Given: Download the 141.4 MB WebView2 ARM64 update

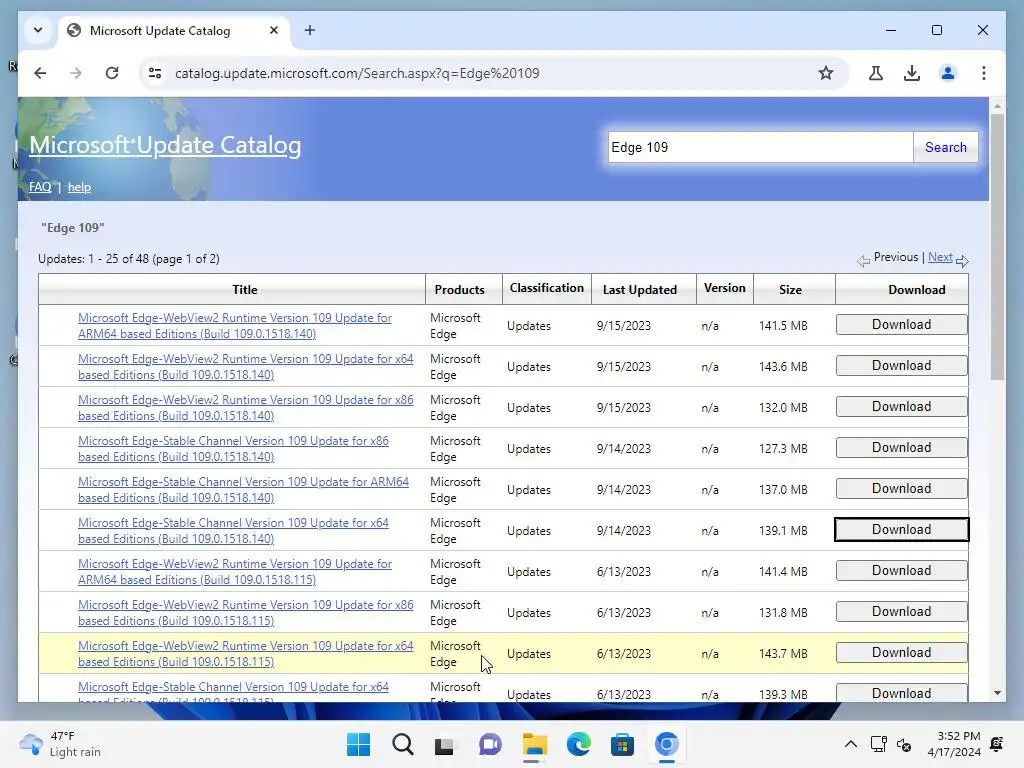Looking at the screenshot, I should point(901,571).
